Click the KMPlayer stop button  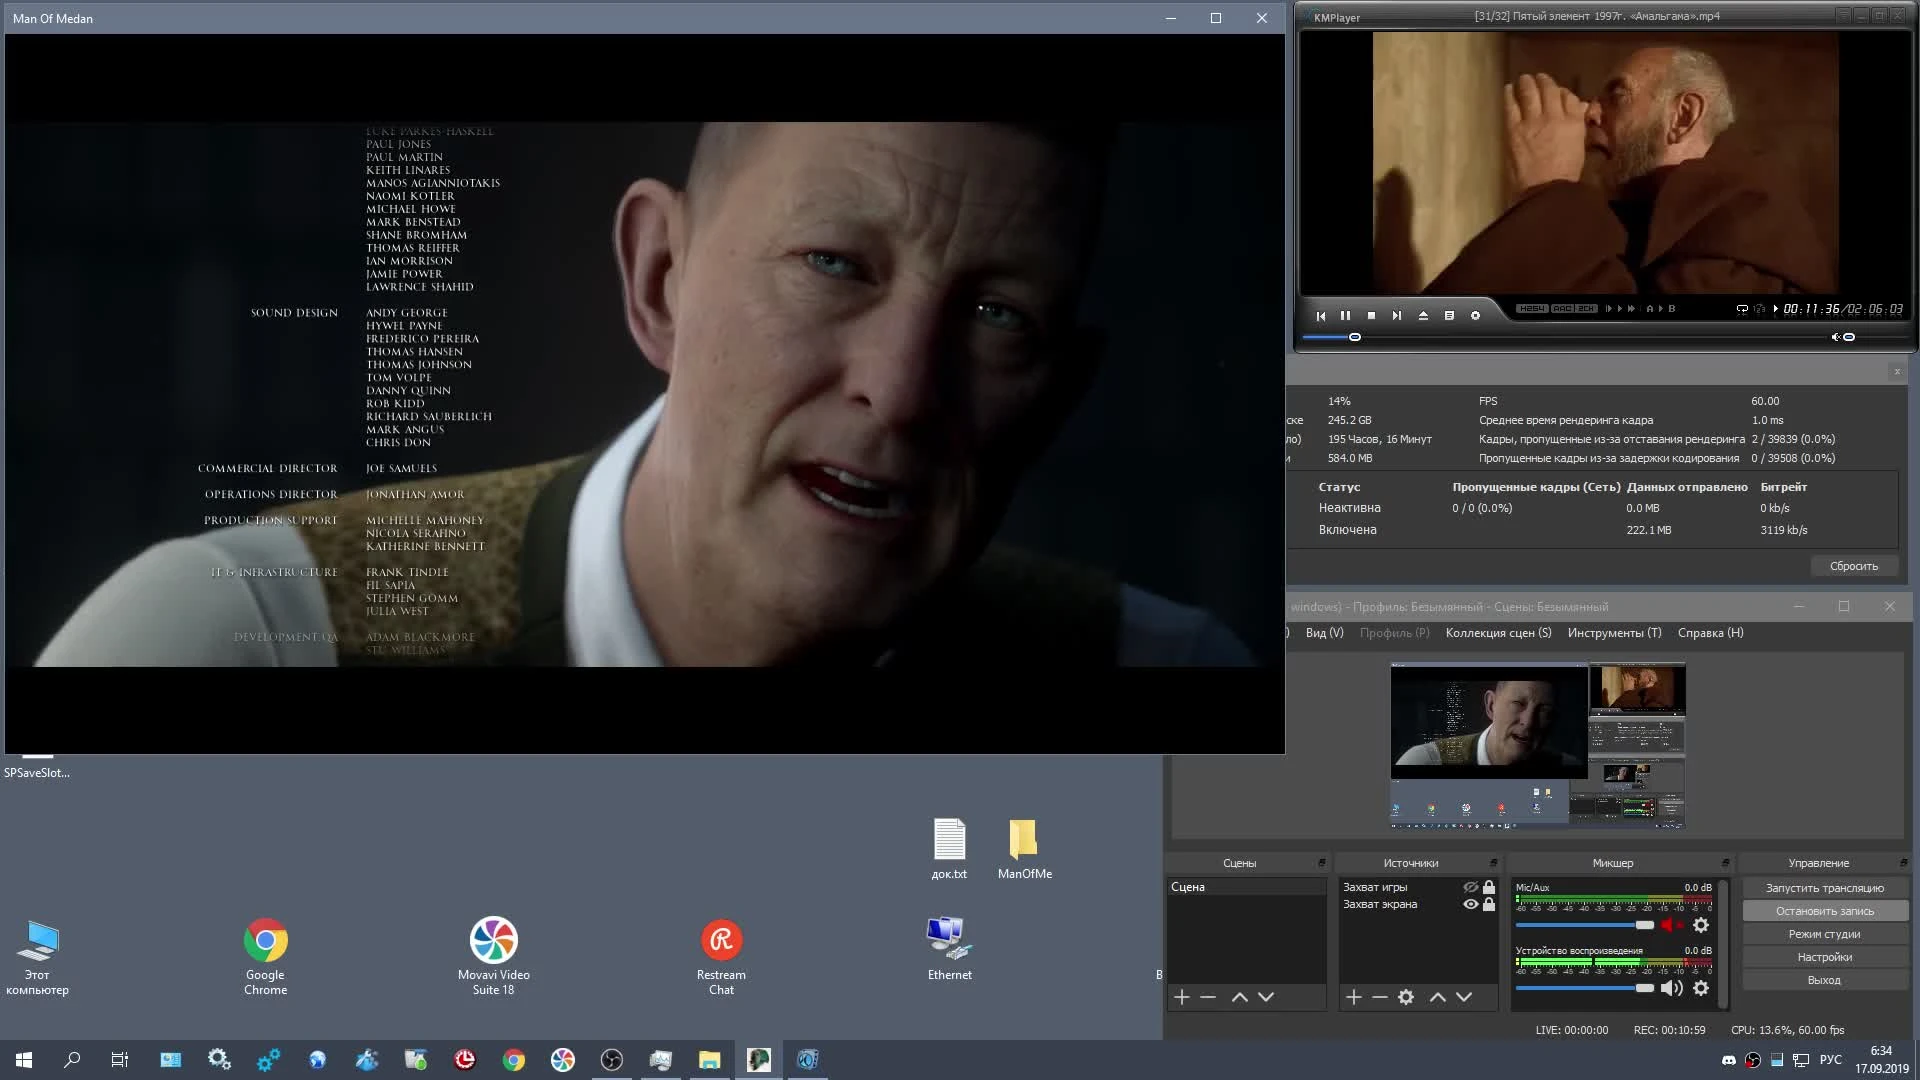coord(1371,315)
